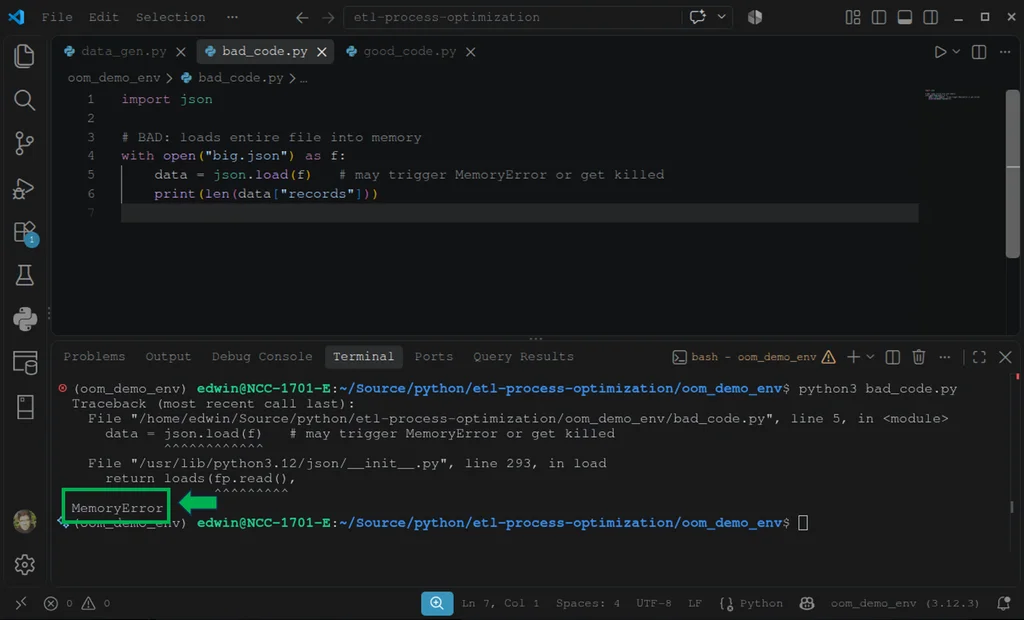Image resolution: width=1024 pixels, height=620 pixels.
Task: Click the terminal warning triangle icon
Action: click(x=829, y=357)
